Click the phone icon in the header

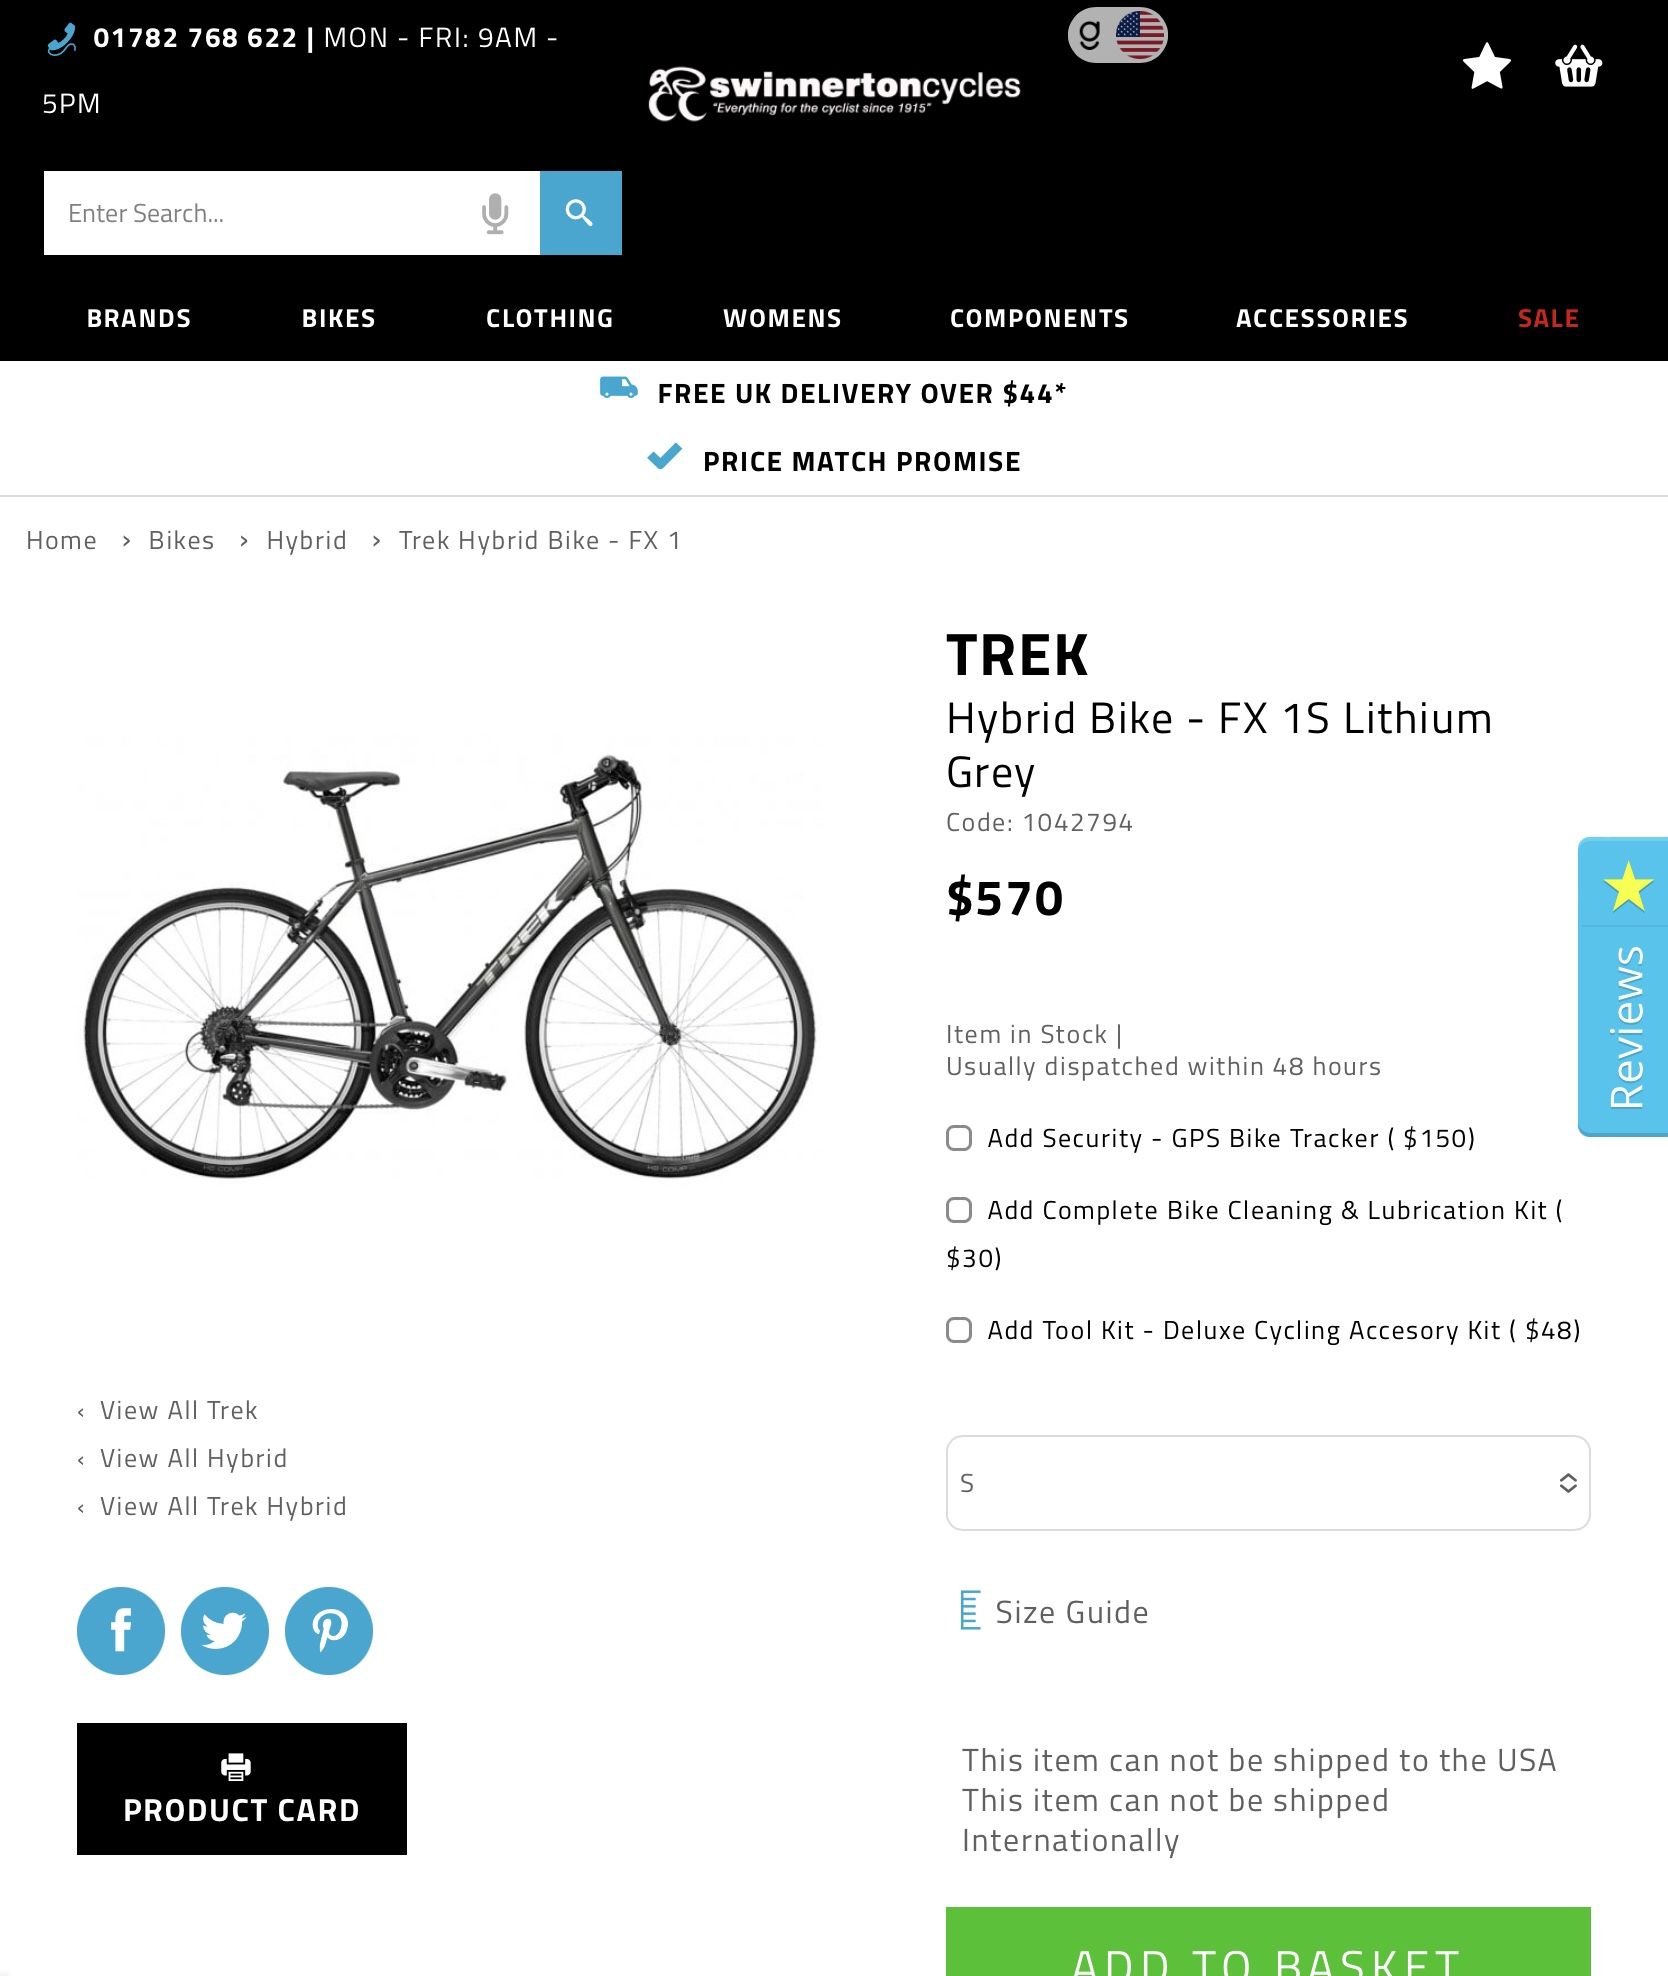[x=62, y=39]
